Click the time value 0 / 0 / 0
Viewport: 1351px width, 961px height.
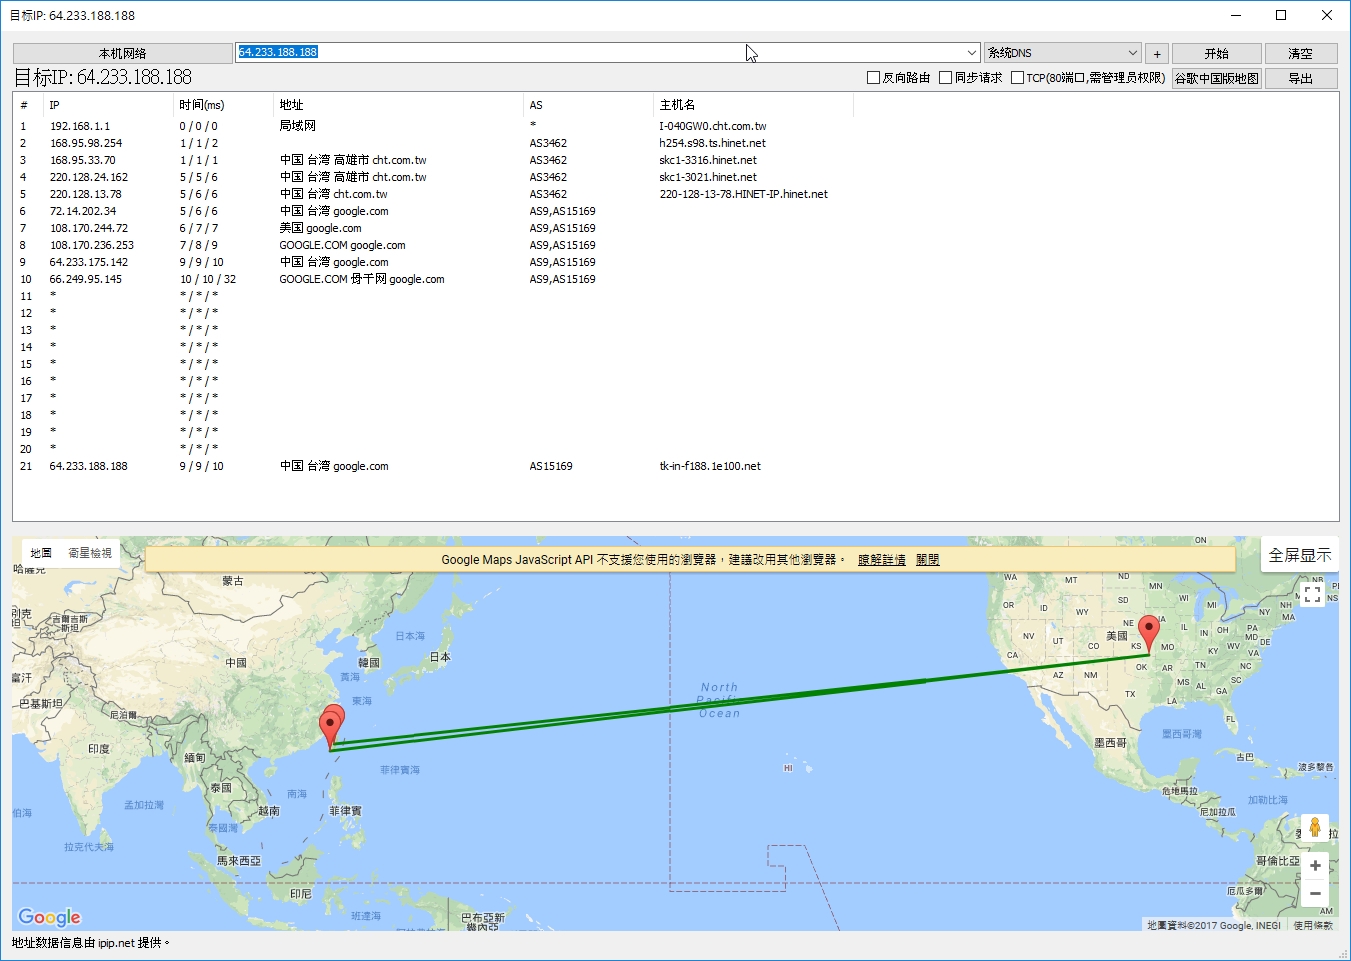[198, 126]
